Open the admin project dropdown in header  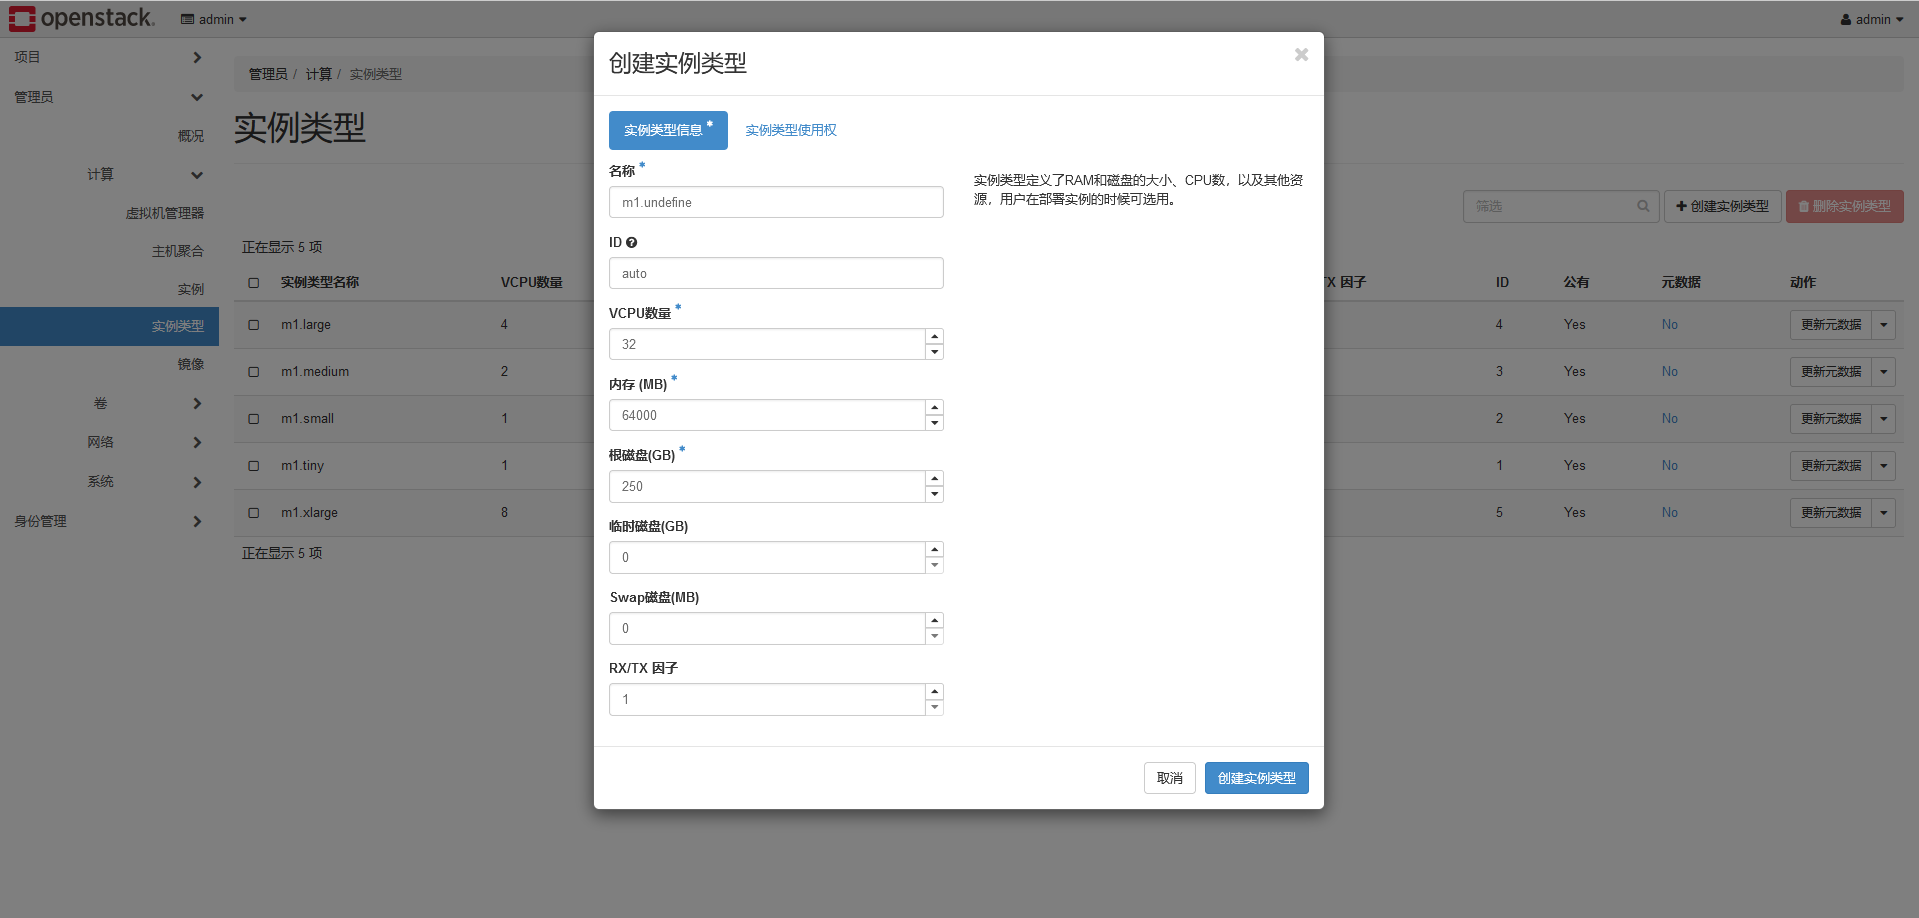click(214, 19)
